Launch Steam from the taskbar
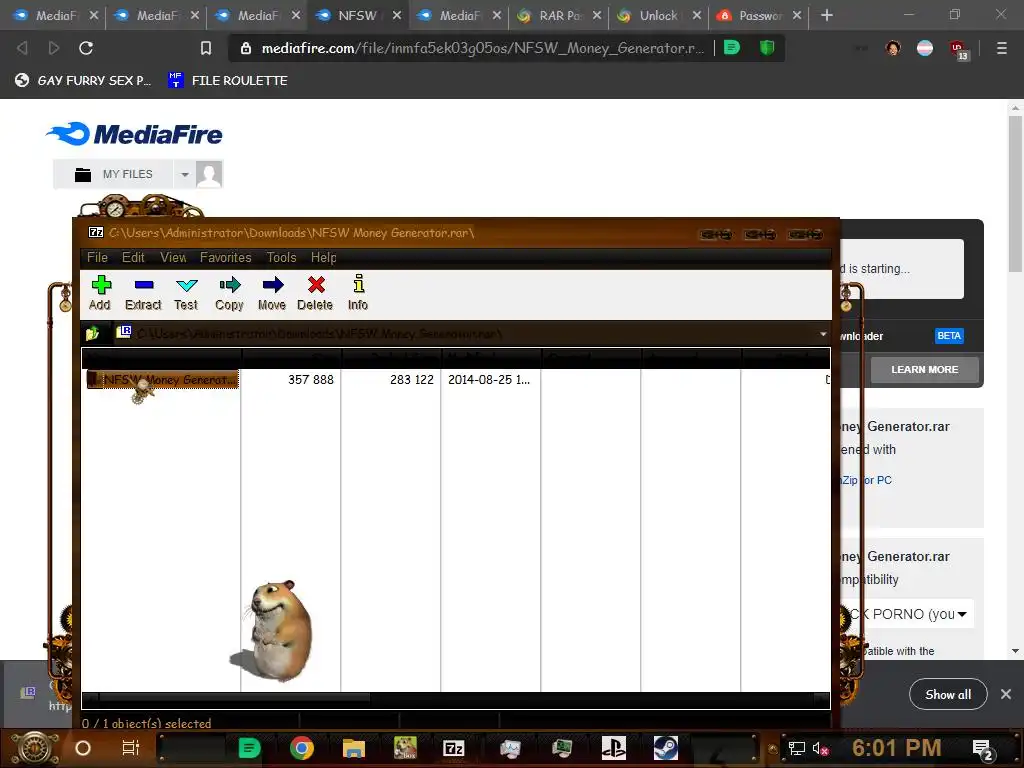Viewport: 1024px width, 768px height. (665, 748)
